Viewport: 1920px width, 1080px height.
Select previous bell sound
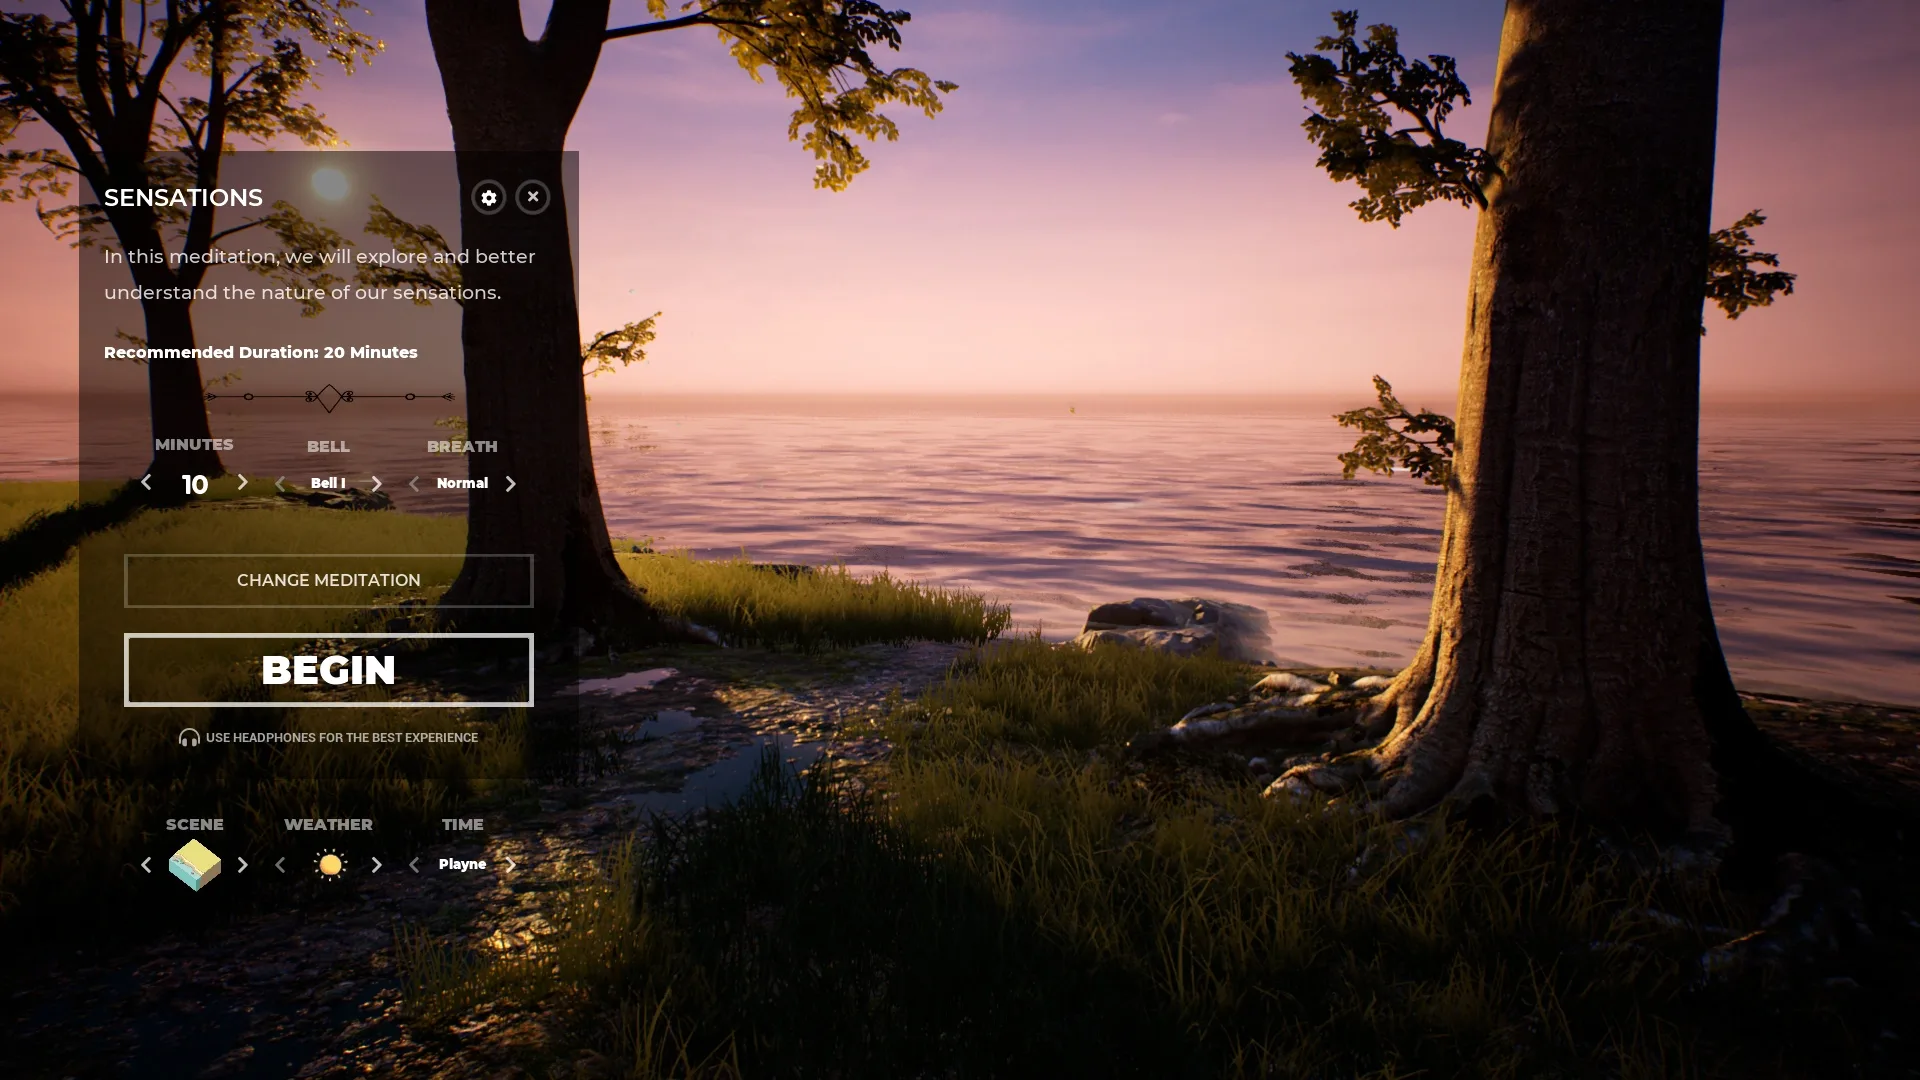(x=280, y=484)
